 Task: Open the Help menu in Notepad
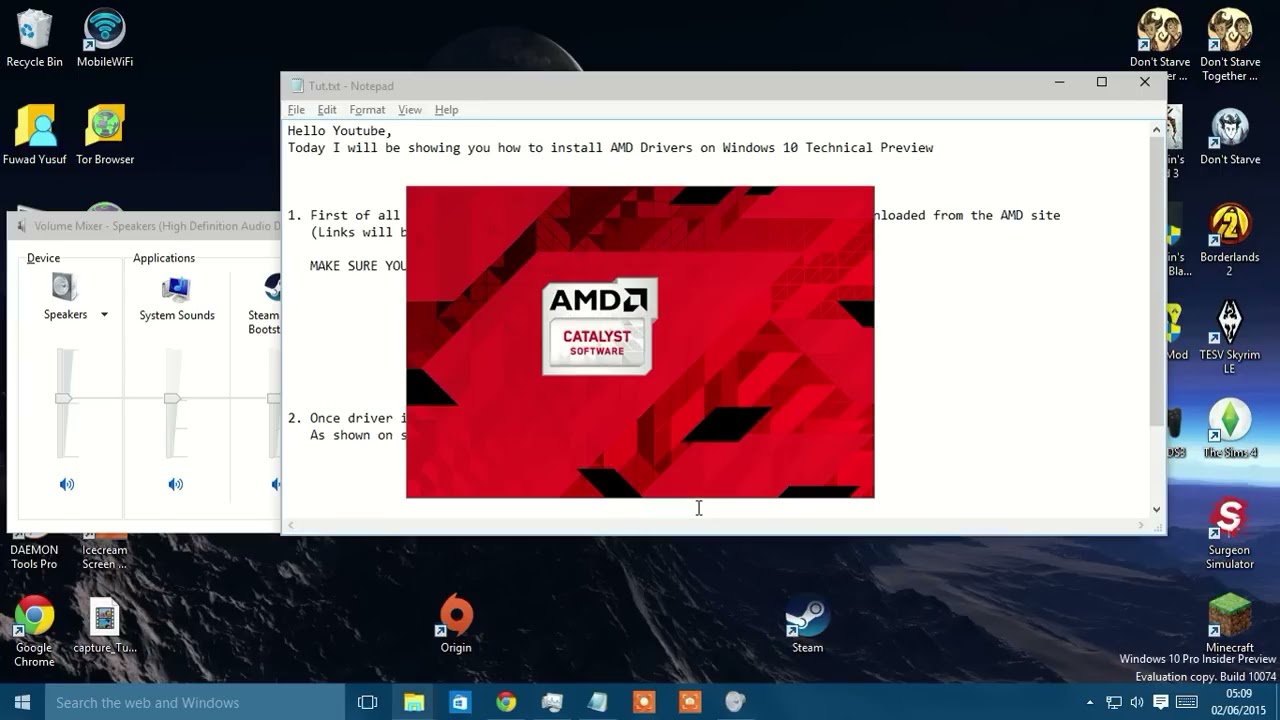446,110
